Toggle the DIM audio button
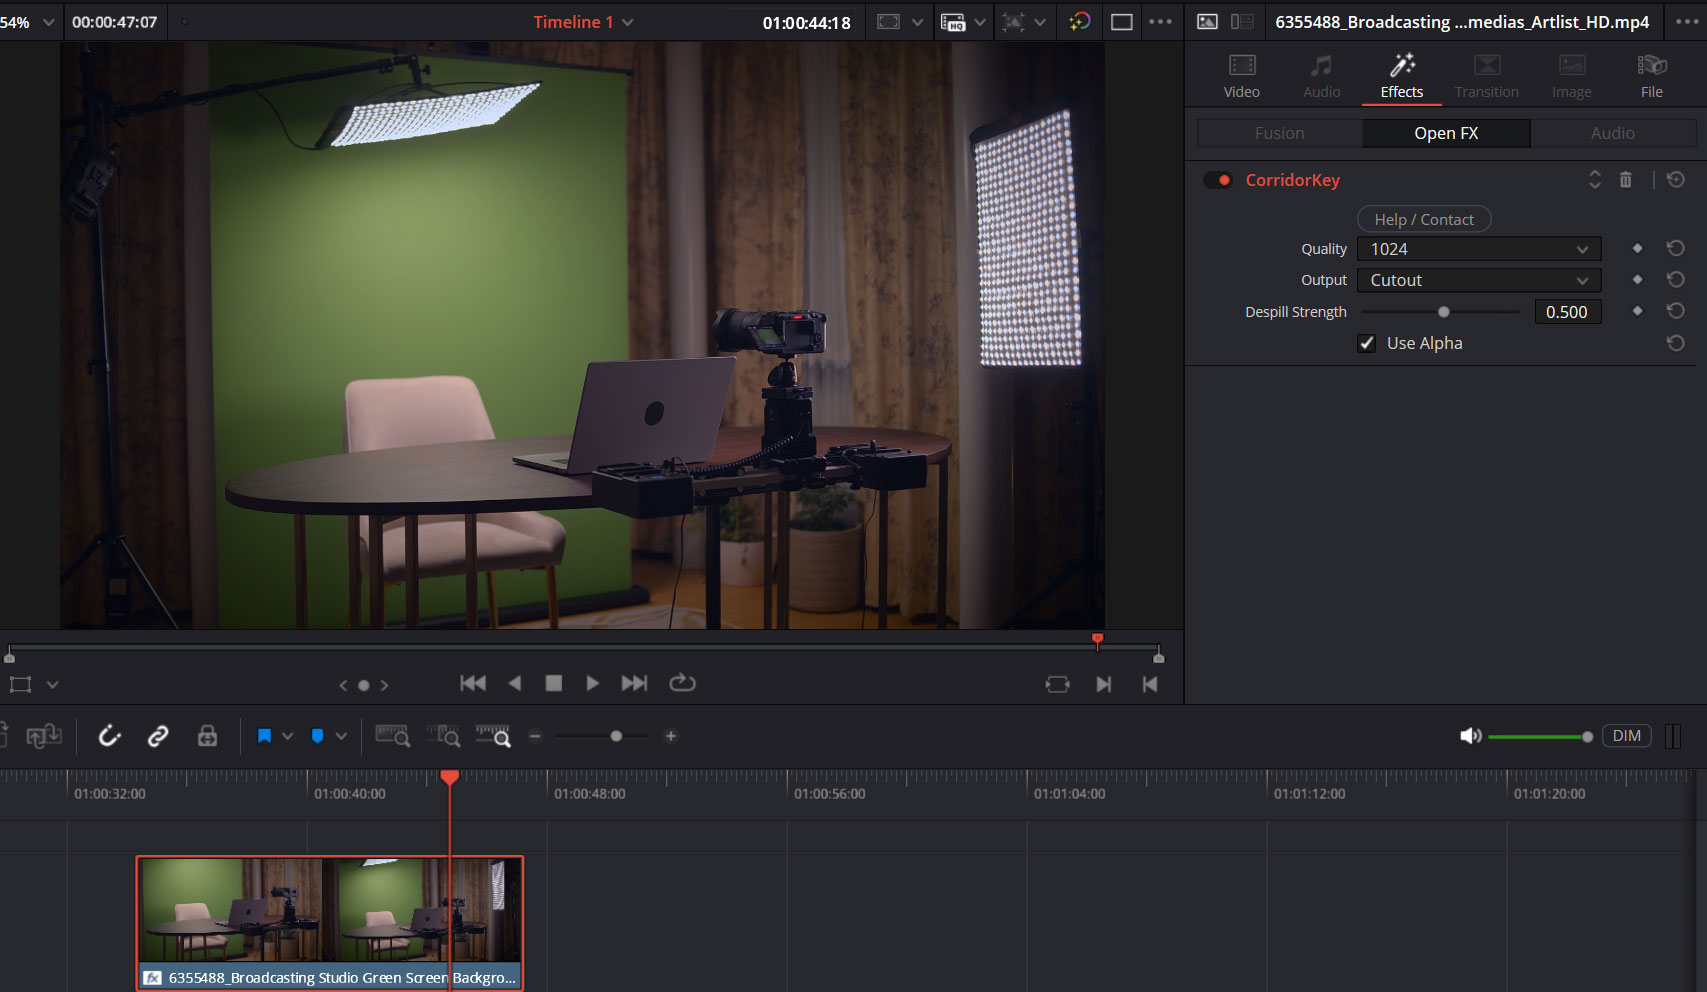 pos(1626,736)
